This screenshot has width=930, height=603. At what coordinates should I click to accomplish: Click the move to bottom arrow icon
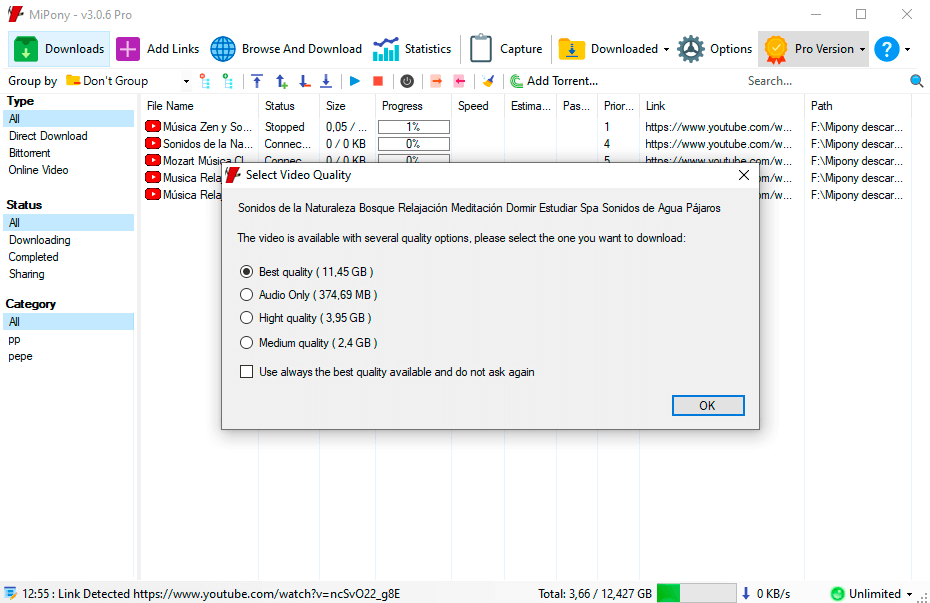coord(326,81)
